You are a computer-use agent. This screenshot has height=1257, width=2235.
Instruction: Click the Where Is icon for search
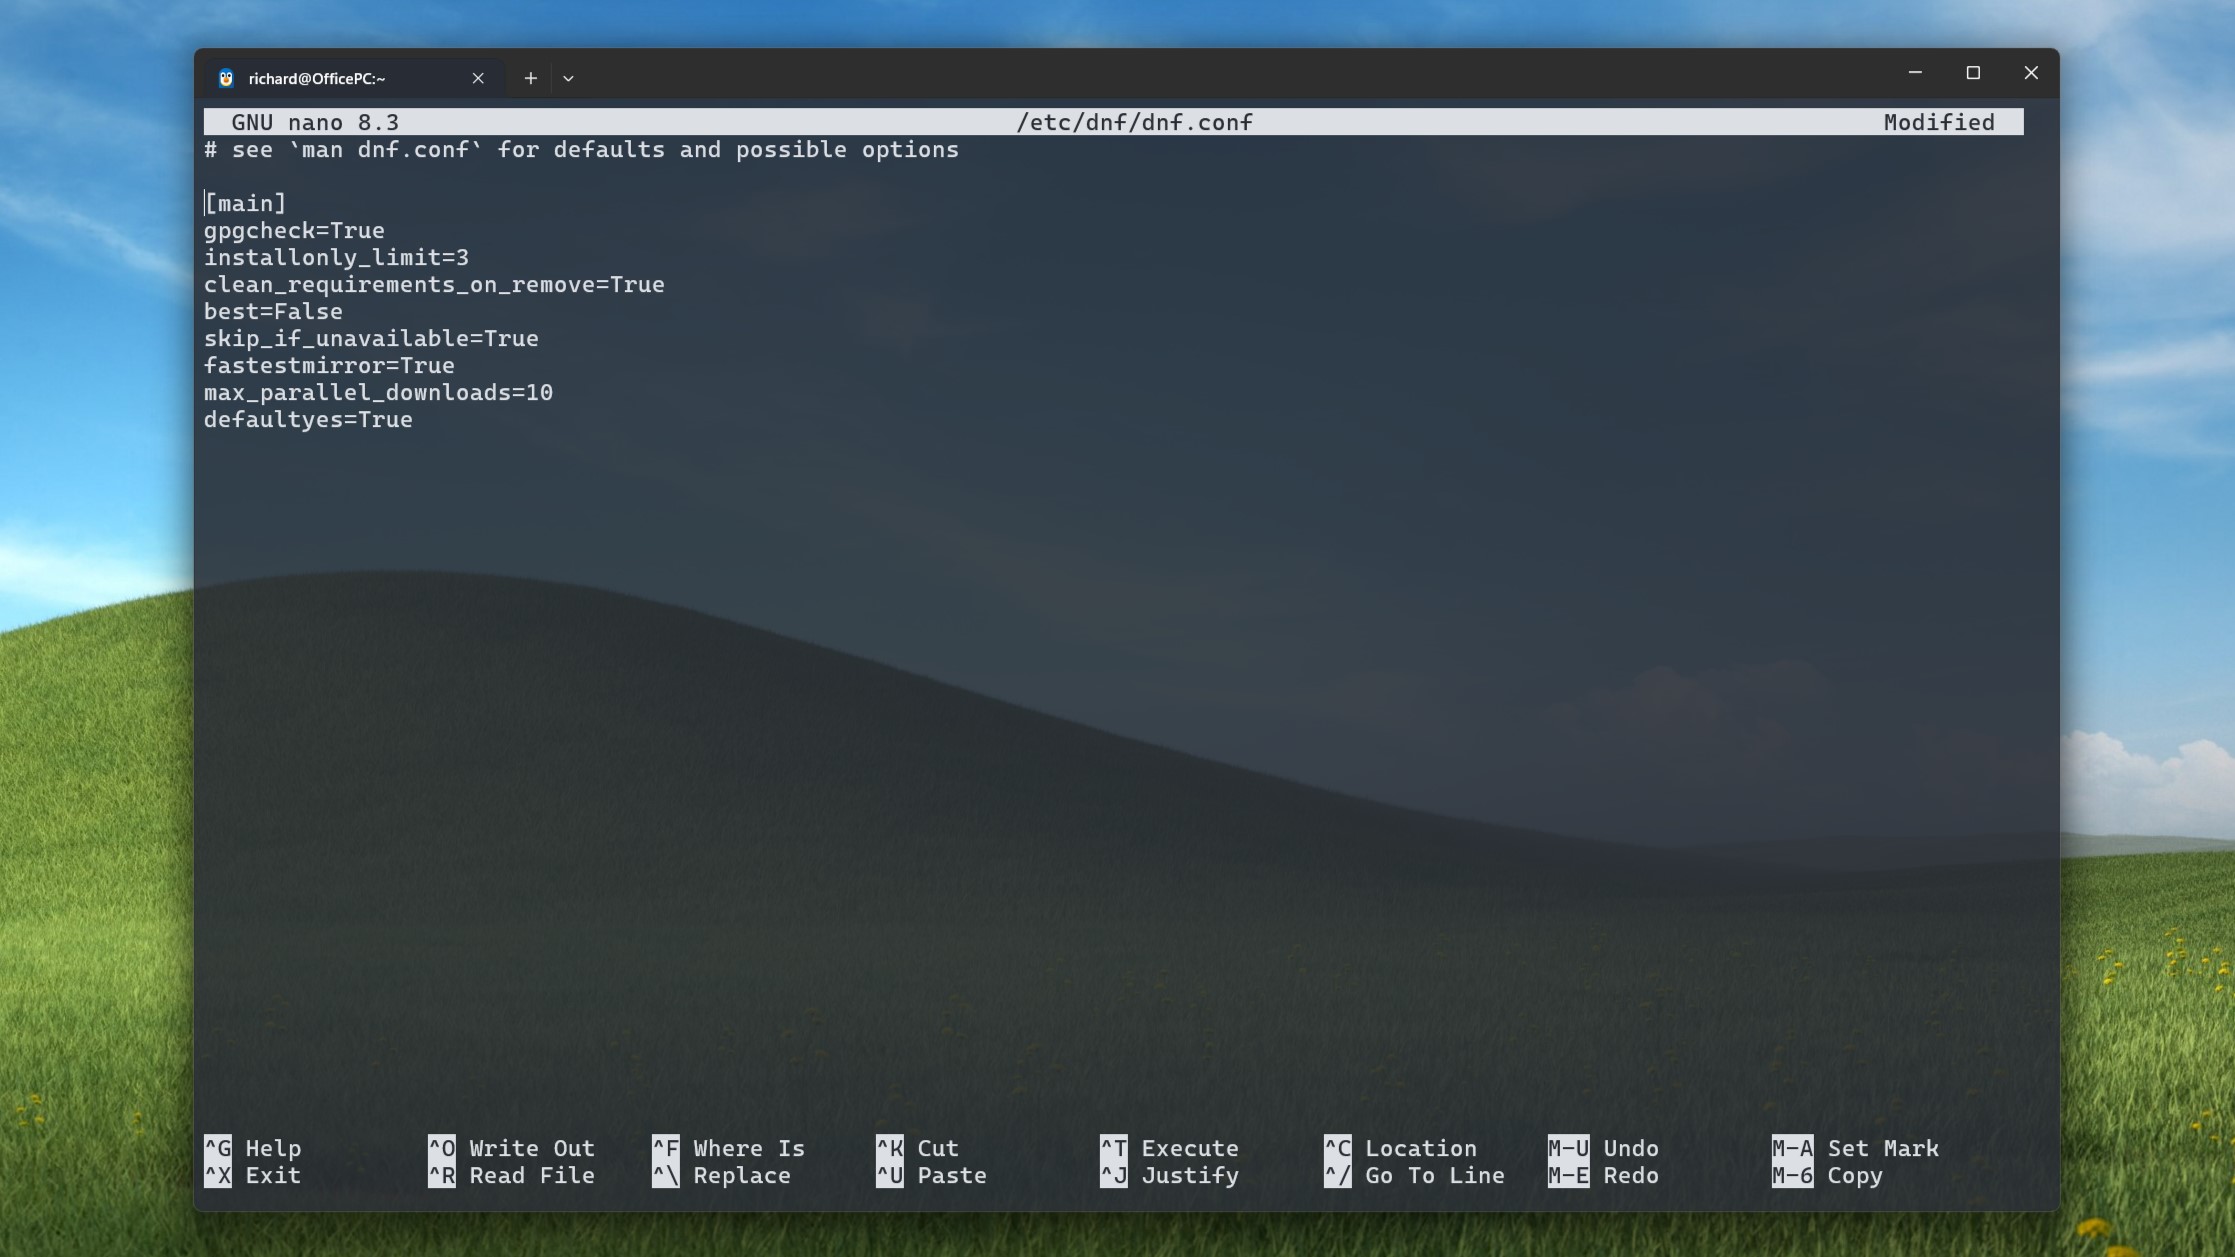(x=663, y=1148)
